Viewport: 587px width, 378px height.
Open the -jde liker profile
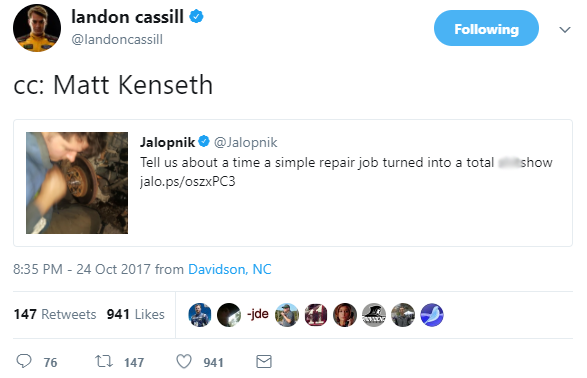pos(258,314)
